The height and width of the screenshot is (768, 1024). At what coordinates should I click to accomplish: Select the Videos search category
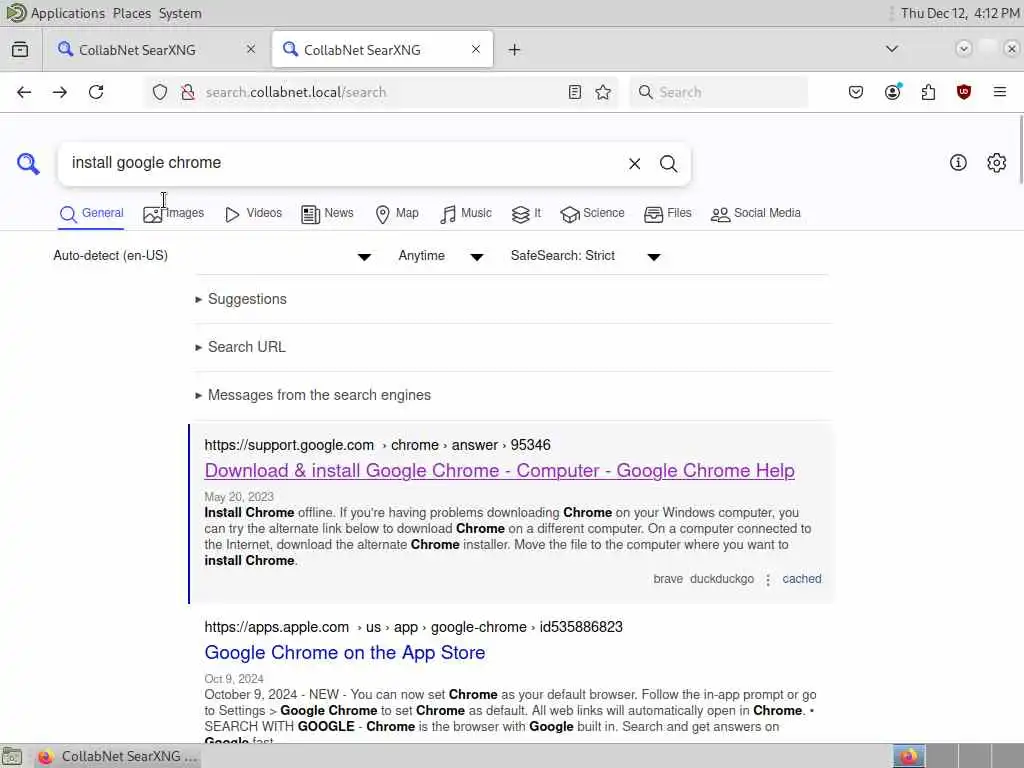coord(253,214)
